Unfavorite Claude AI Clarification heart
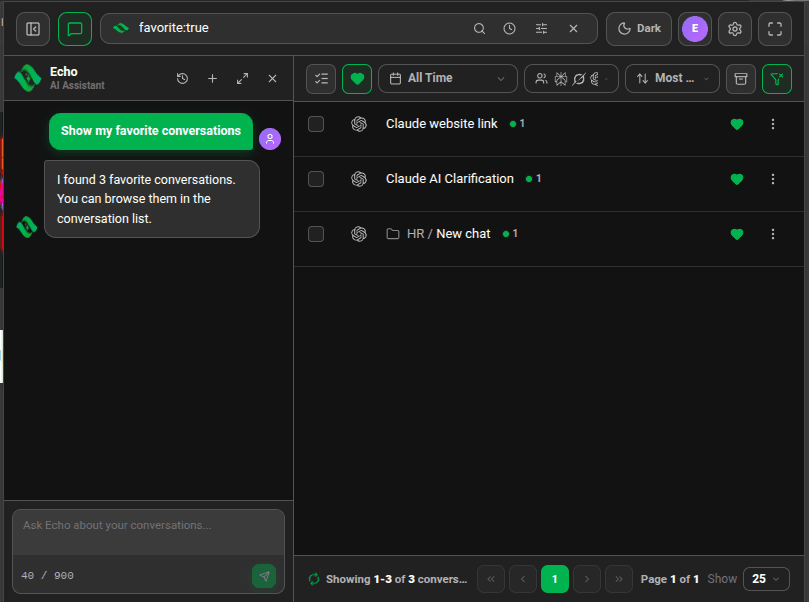The width and height of the screenshot is (809, 602). point(737,180)
